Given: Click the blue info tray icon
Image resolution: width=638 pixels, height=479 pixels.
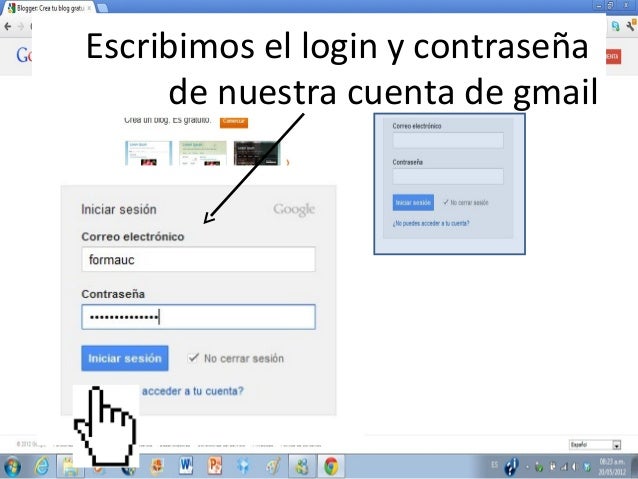Looking at the screenshot, I should click(511, 467).
